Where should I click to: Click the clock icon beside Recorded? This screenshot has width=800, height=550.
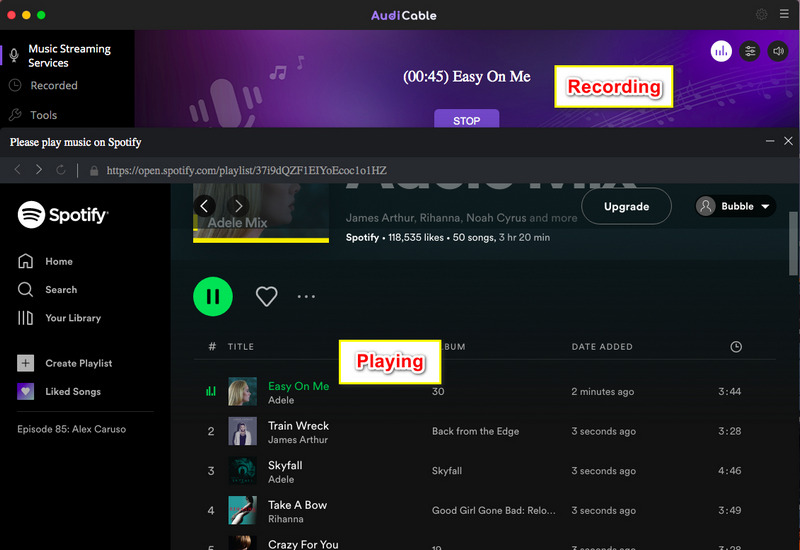pyautogui.click(x=15, y=85)
